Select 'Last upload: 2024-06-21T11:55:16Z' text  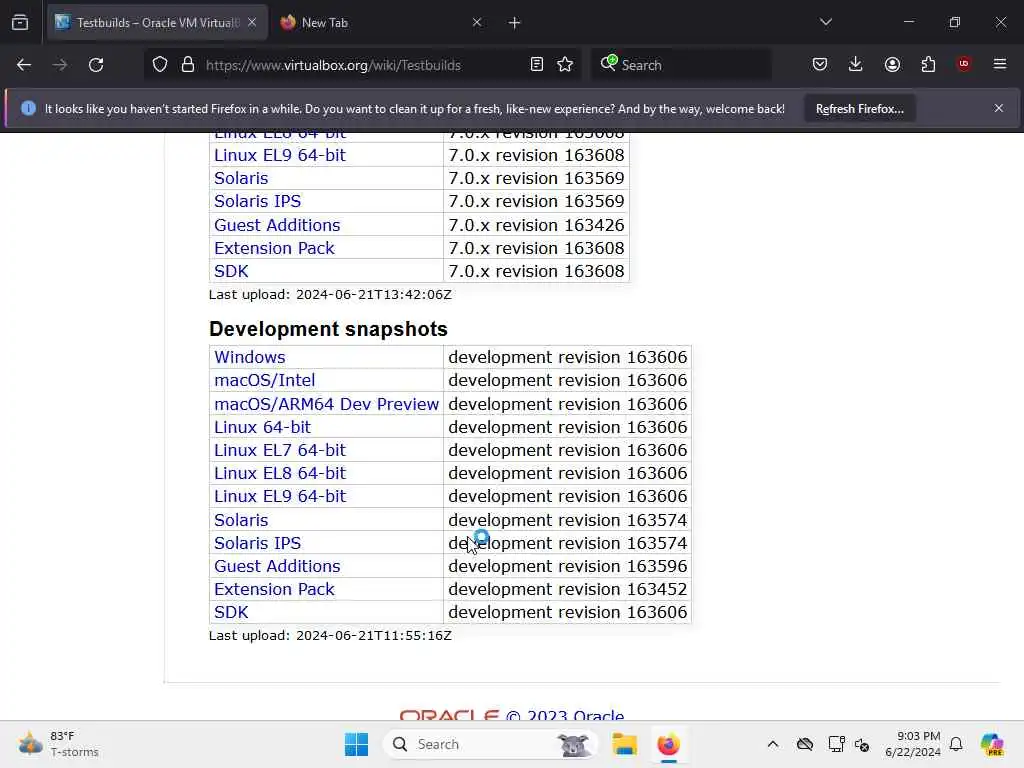coord(330,635)
